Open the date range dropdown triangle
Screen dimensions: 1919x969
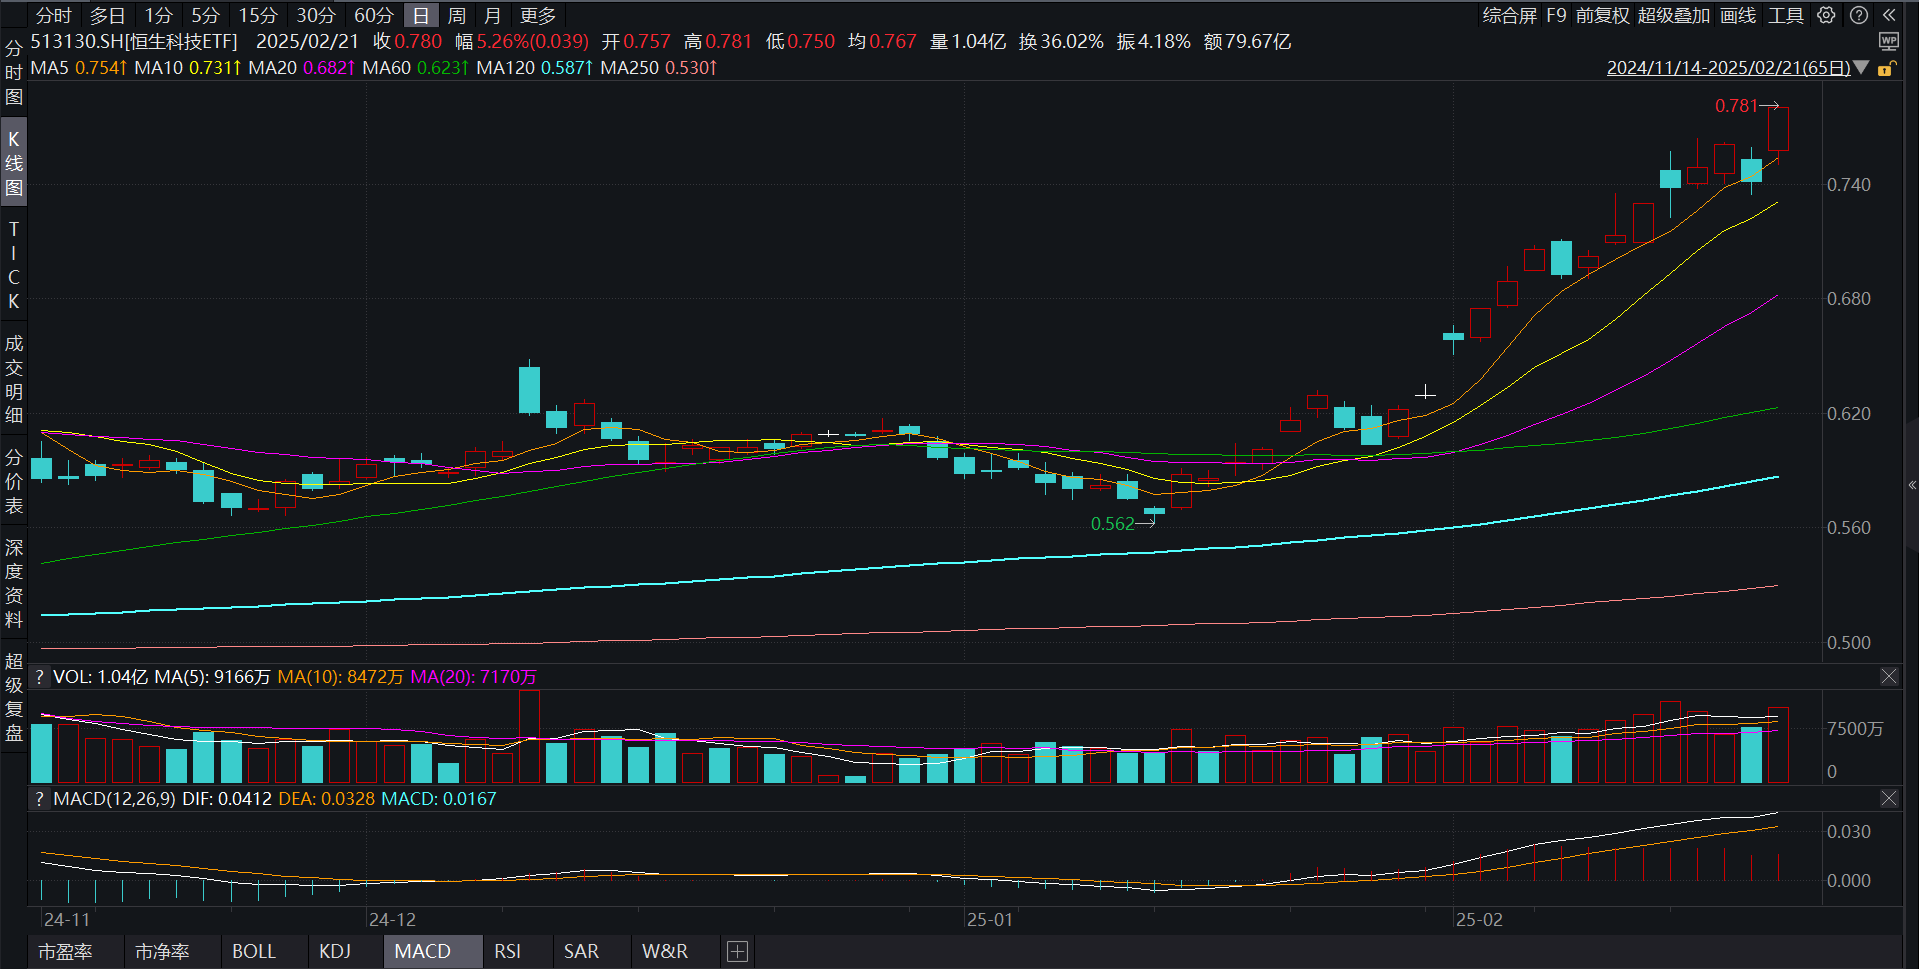(1861, 68)
